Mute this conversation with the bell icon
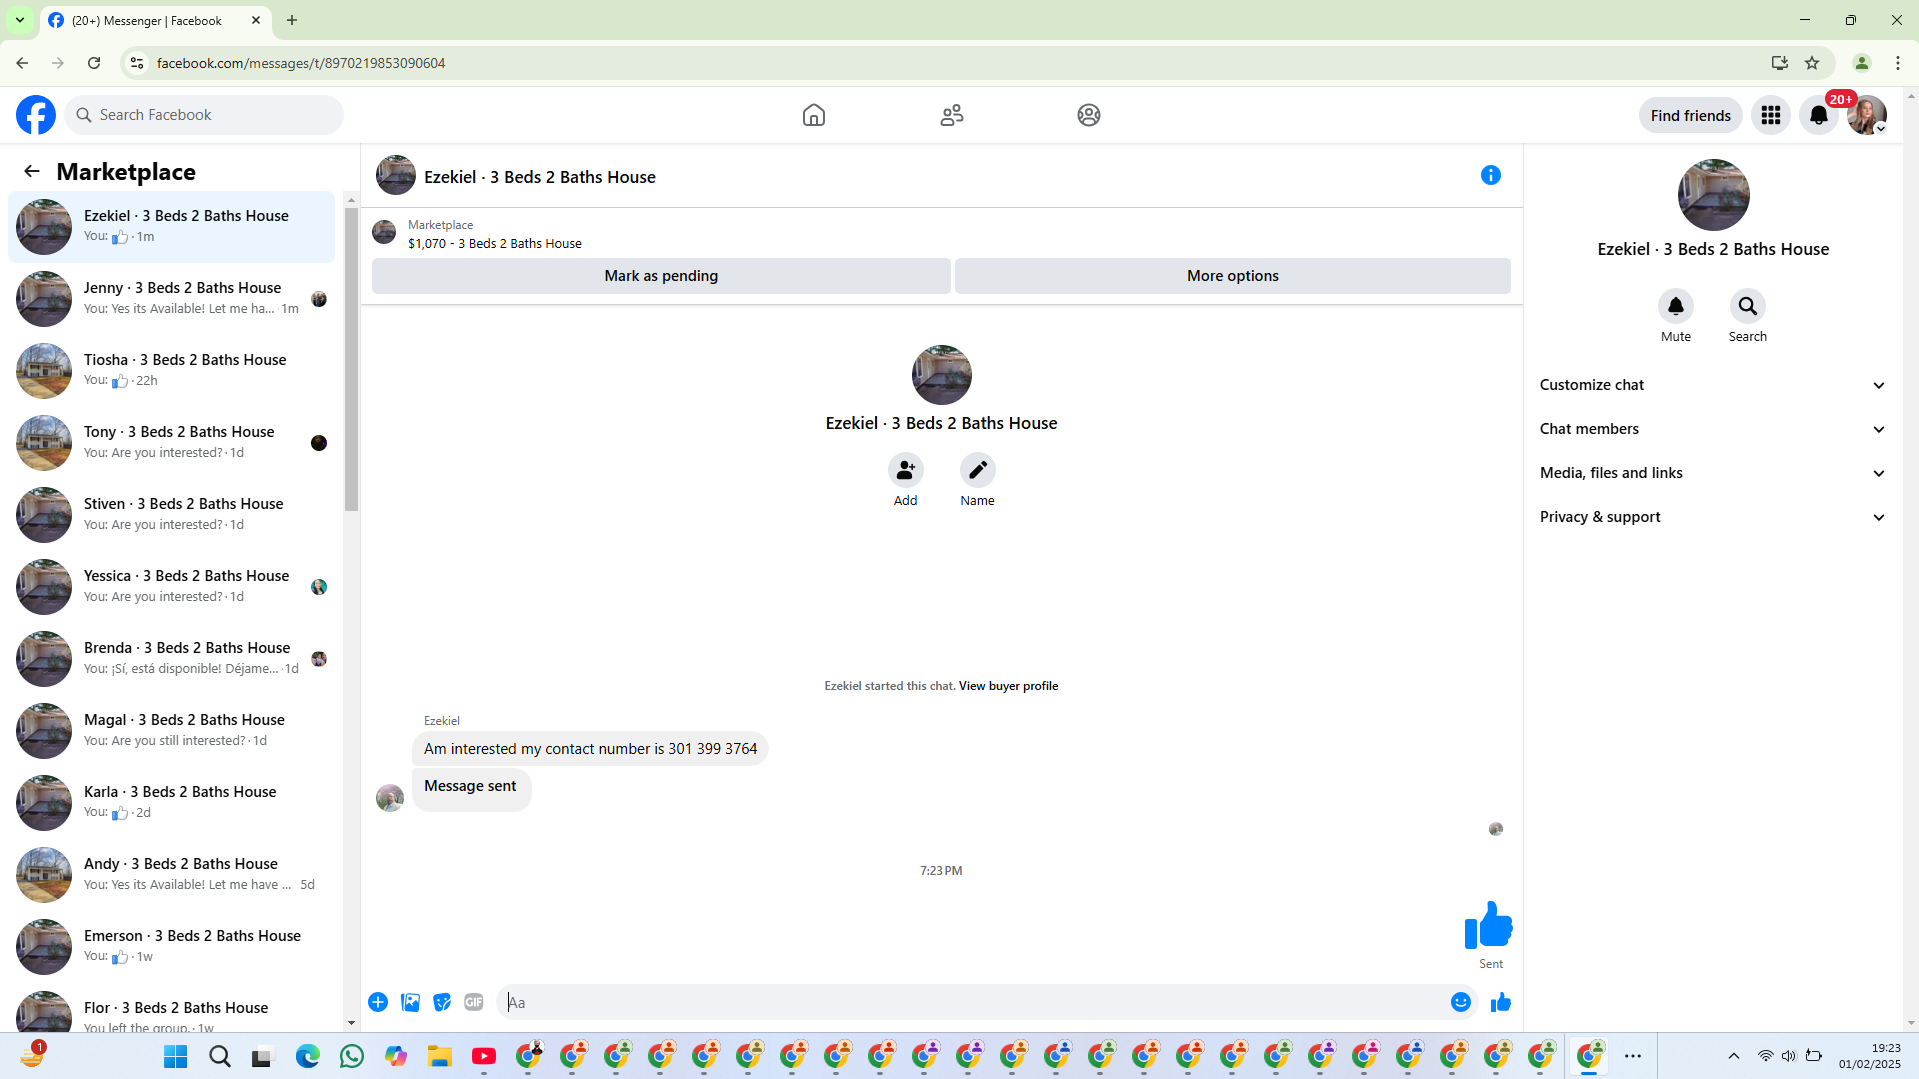Image resolution: width=1919 pixels, height=1079 pixels. 1676,306
